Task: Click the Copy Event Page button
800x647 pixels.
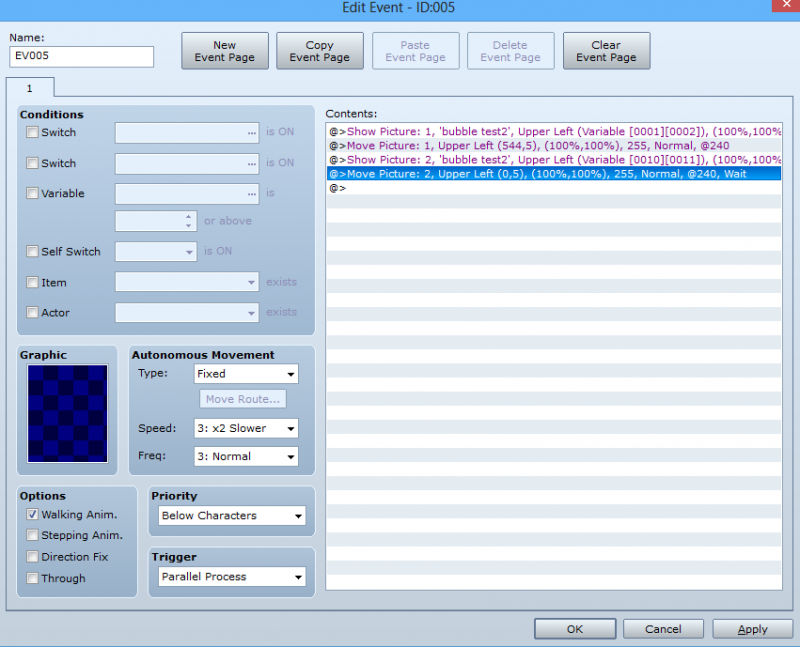Action: [x=319, y=51]
